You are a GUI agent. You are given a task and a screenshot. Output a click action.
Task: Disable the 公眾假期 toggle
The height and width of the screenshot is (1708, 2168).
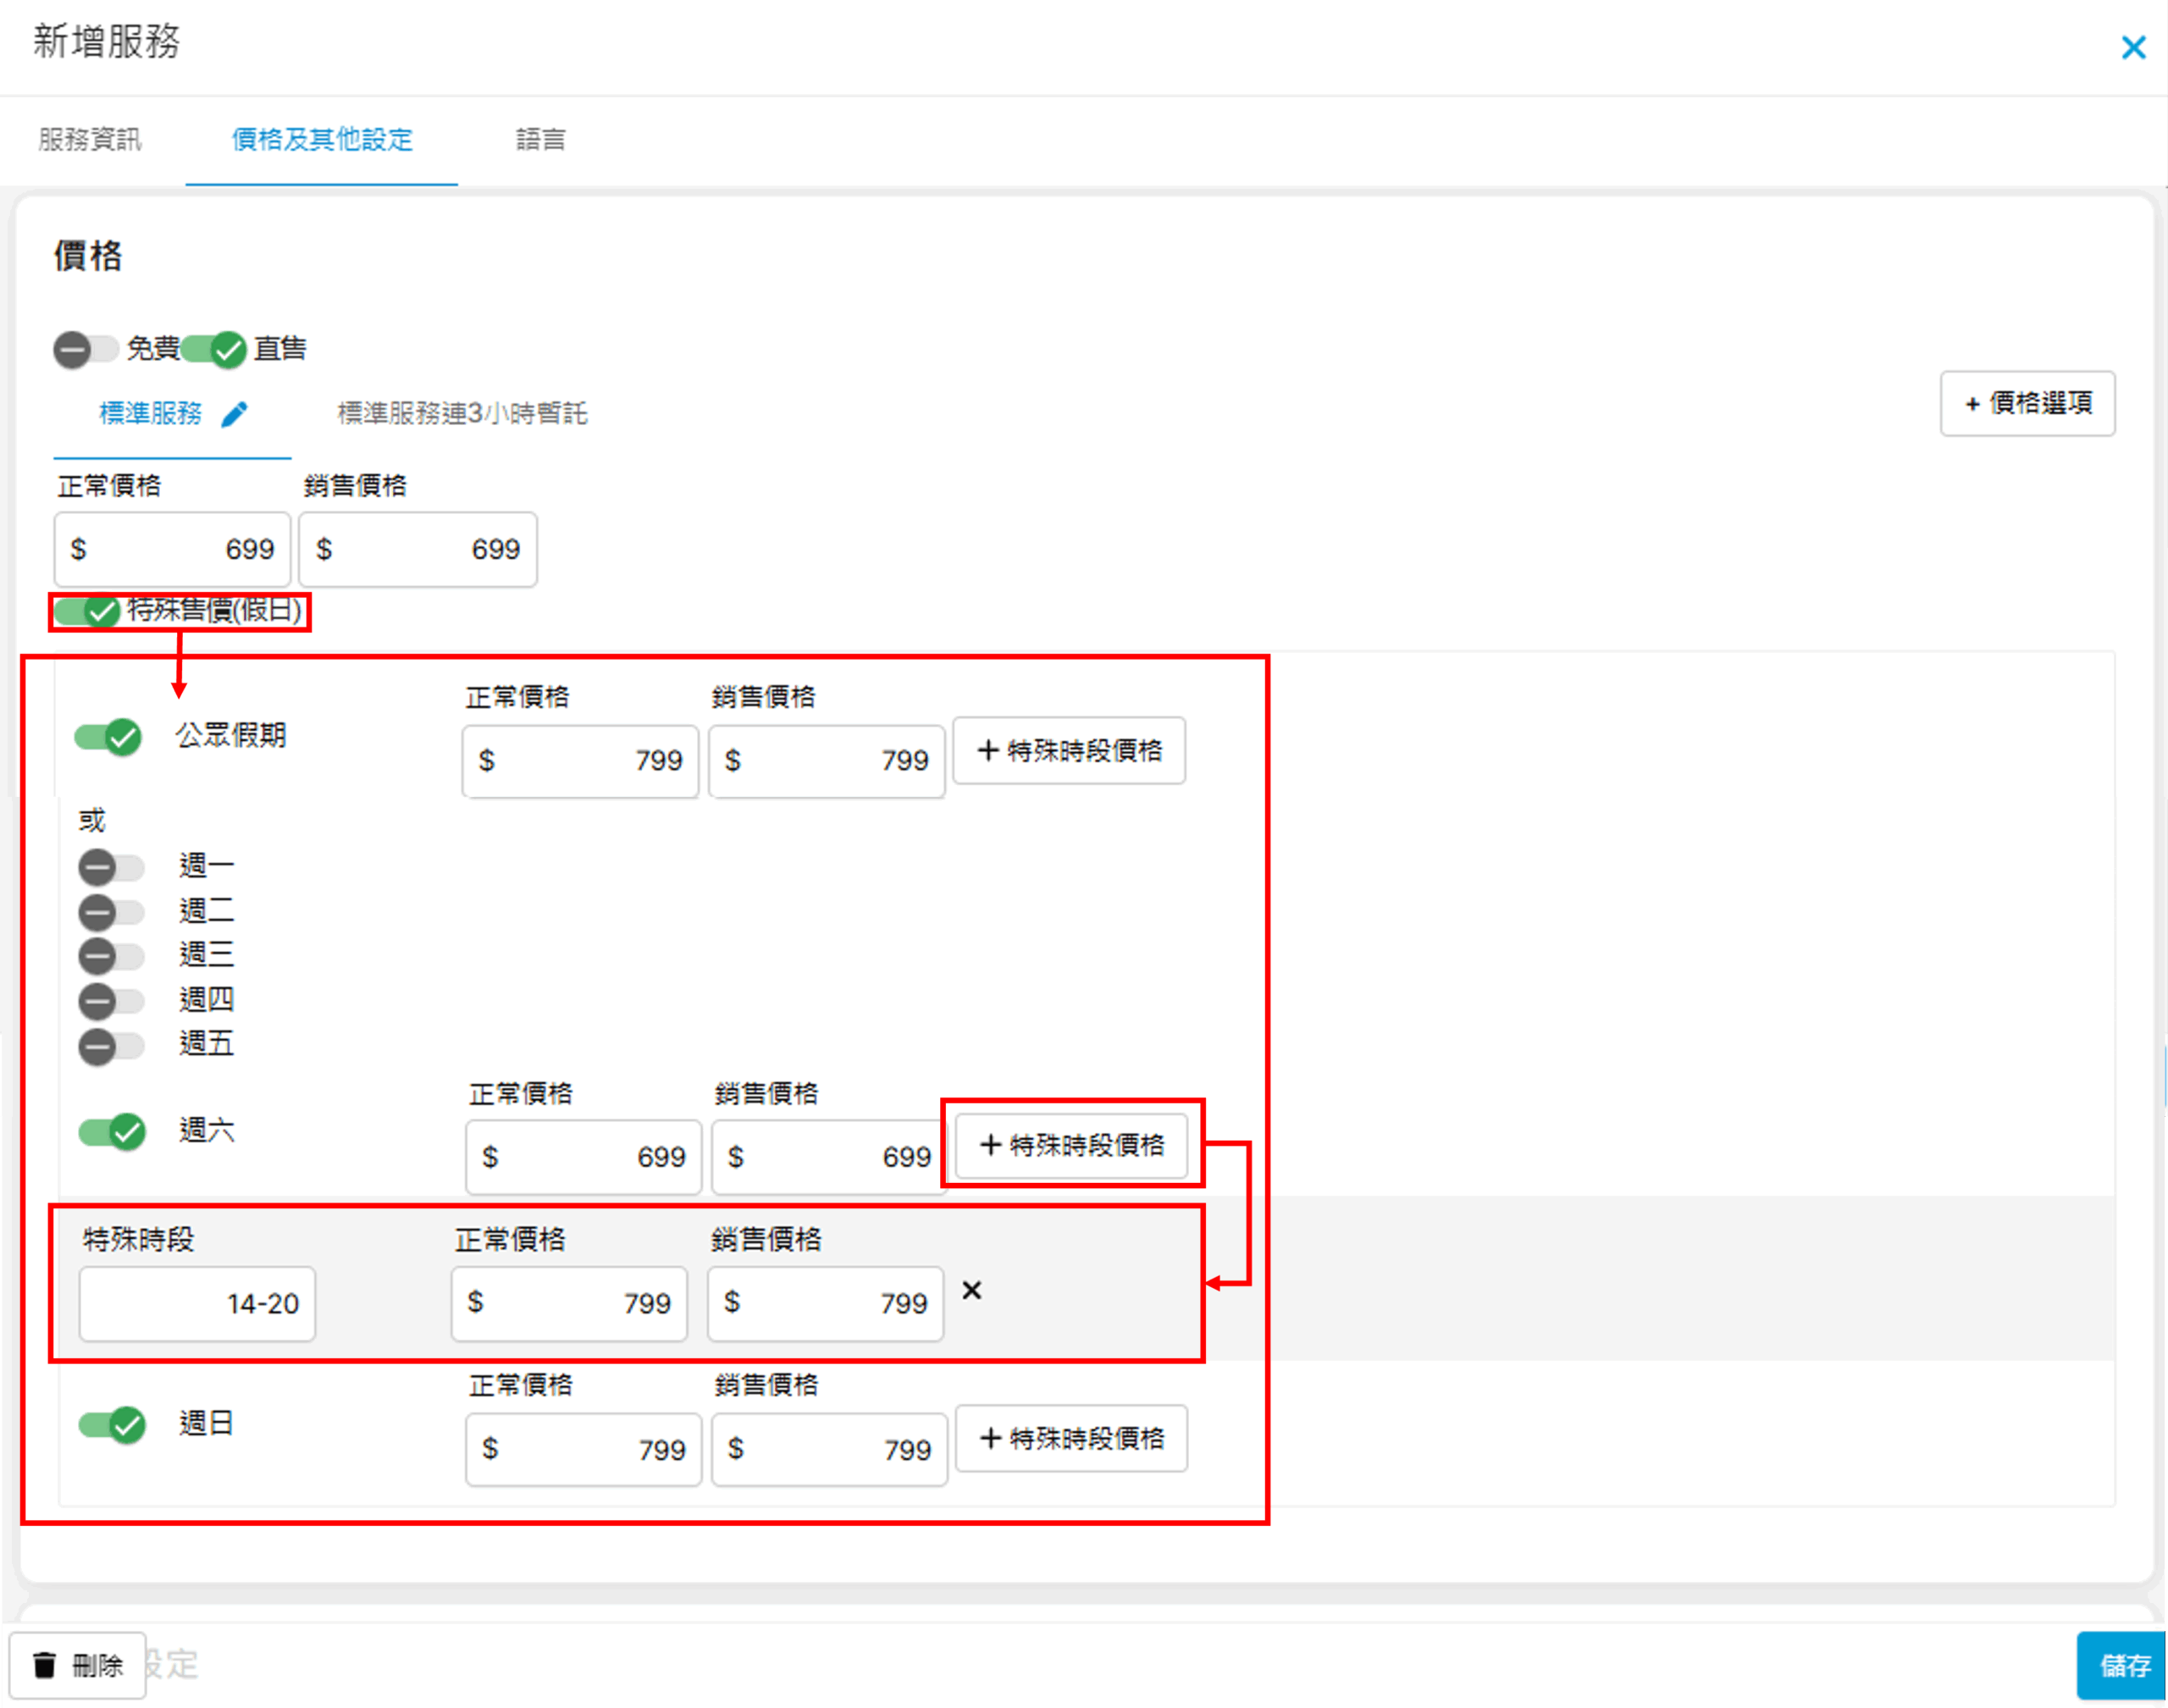tap(109, 737)
